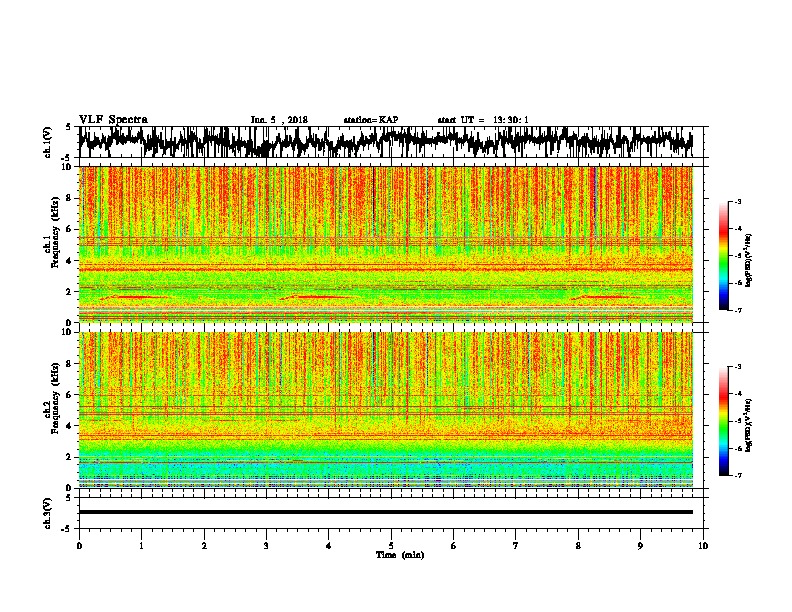This screenshot has width=792, height=612.
Task: Click the '8' kHz tick on ch.1 spectrogram
Action: (x=69, y=198)
